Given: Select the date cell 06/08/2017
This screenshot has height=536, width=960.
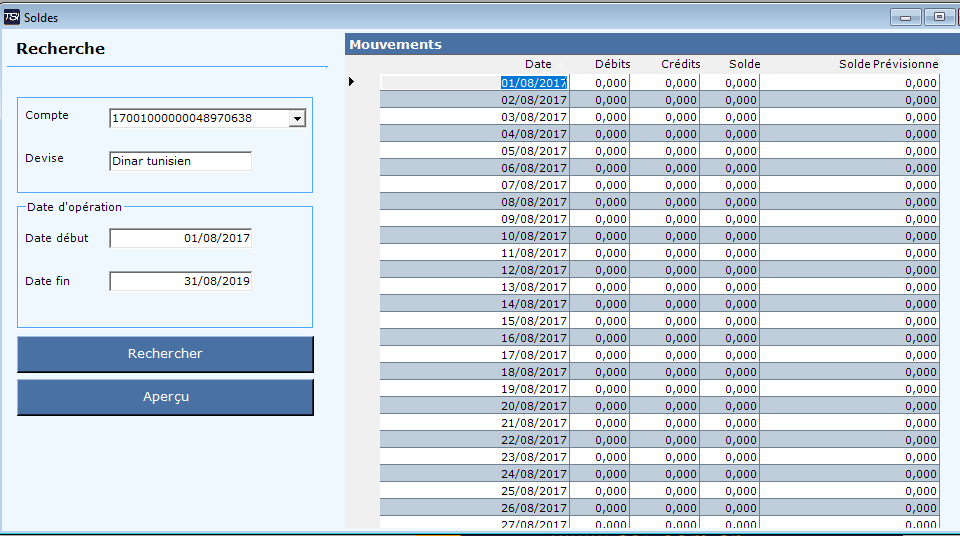Looking at the screenshot, I should pyautogui.click(x=474, y=168).
